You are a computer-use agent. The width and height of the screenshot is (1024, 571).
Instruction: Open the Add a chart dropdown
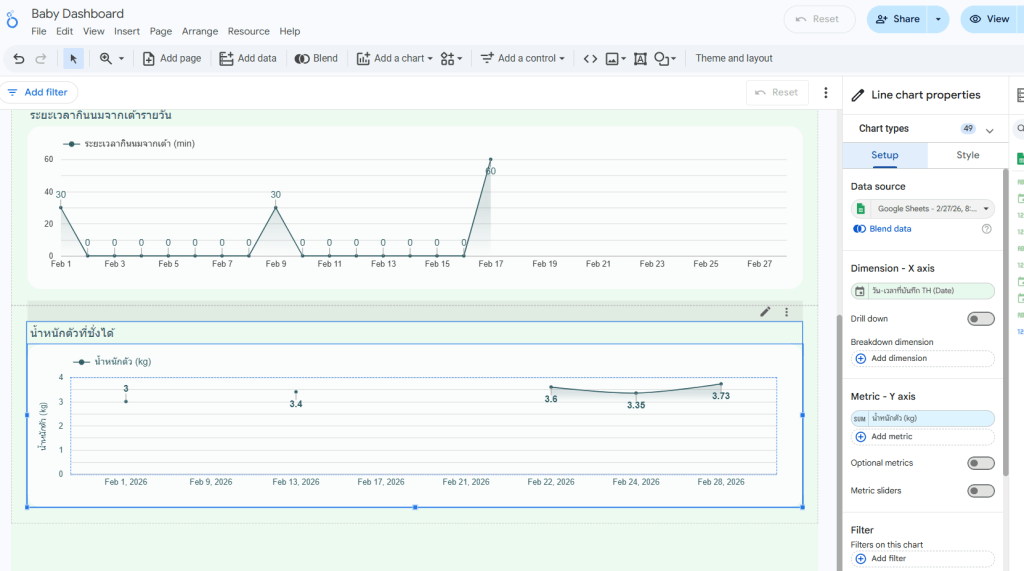[x=395, y=59]
